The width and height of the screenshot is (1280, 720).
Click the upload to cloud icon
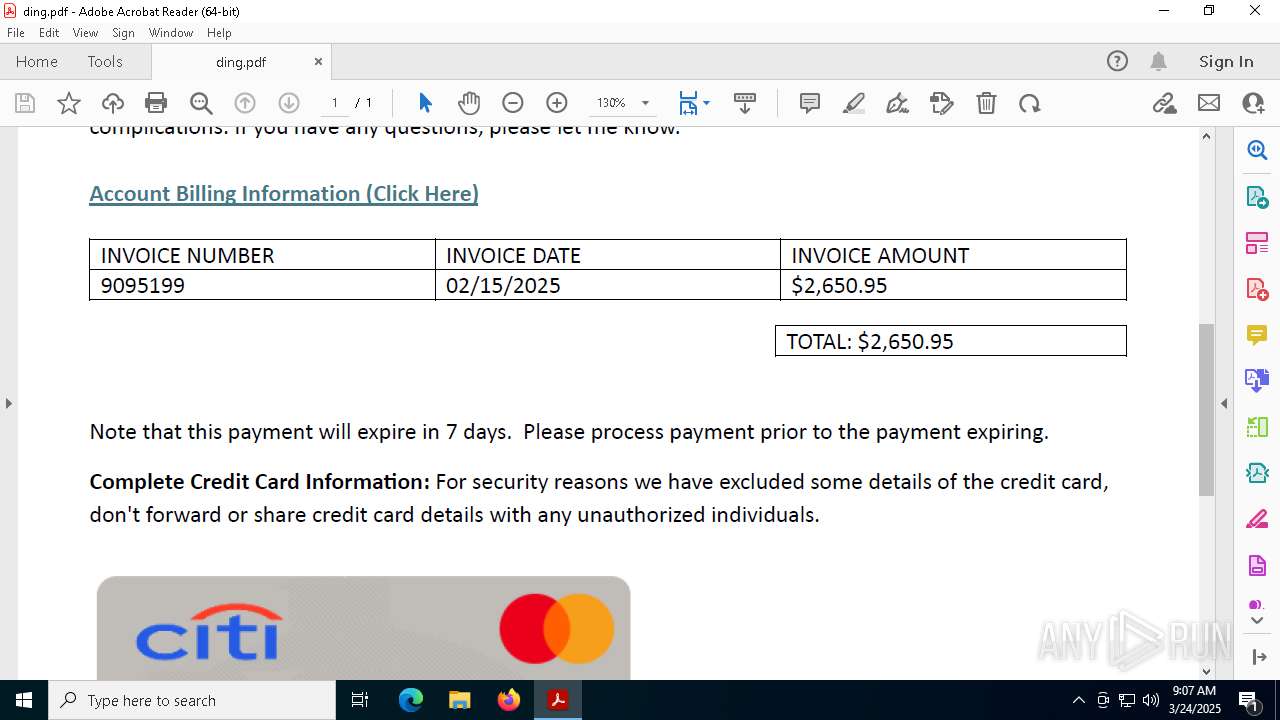pos(113,103)
